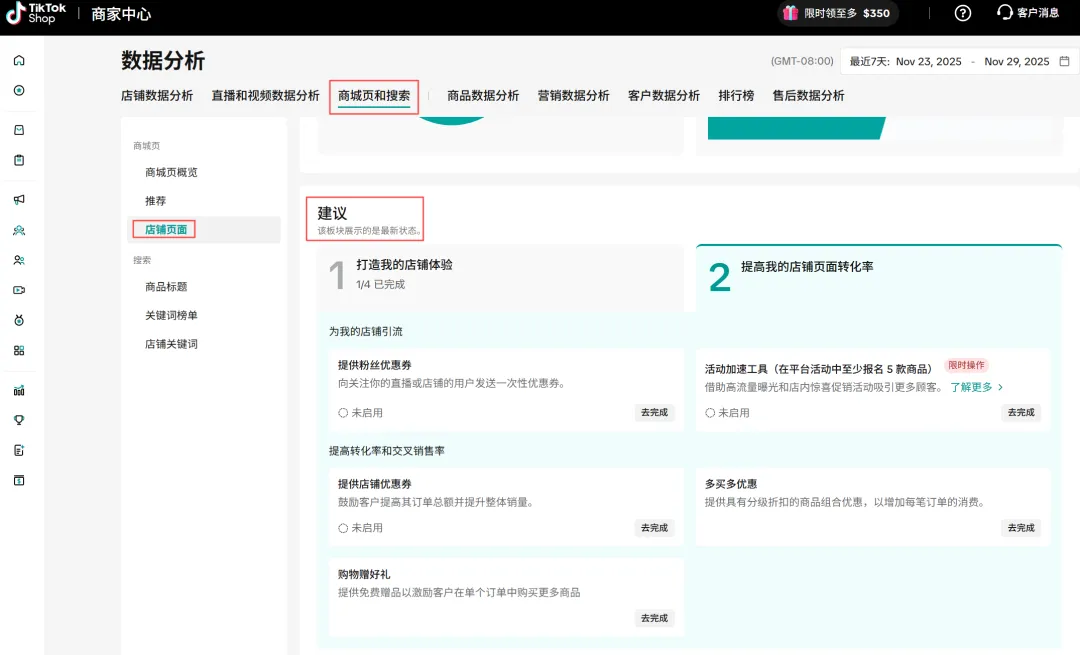Click the help question mark icon
Screen dimensions: 1080x655
coord(962,13)
